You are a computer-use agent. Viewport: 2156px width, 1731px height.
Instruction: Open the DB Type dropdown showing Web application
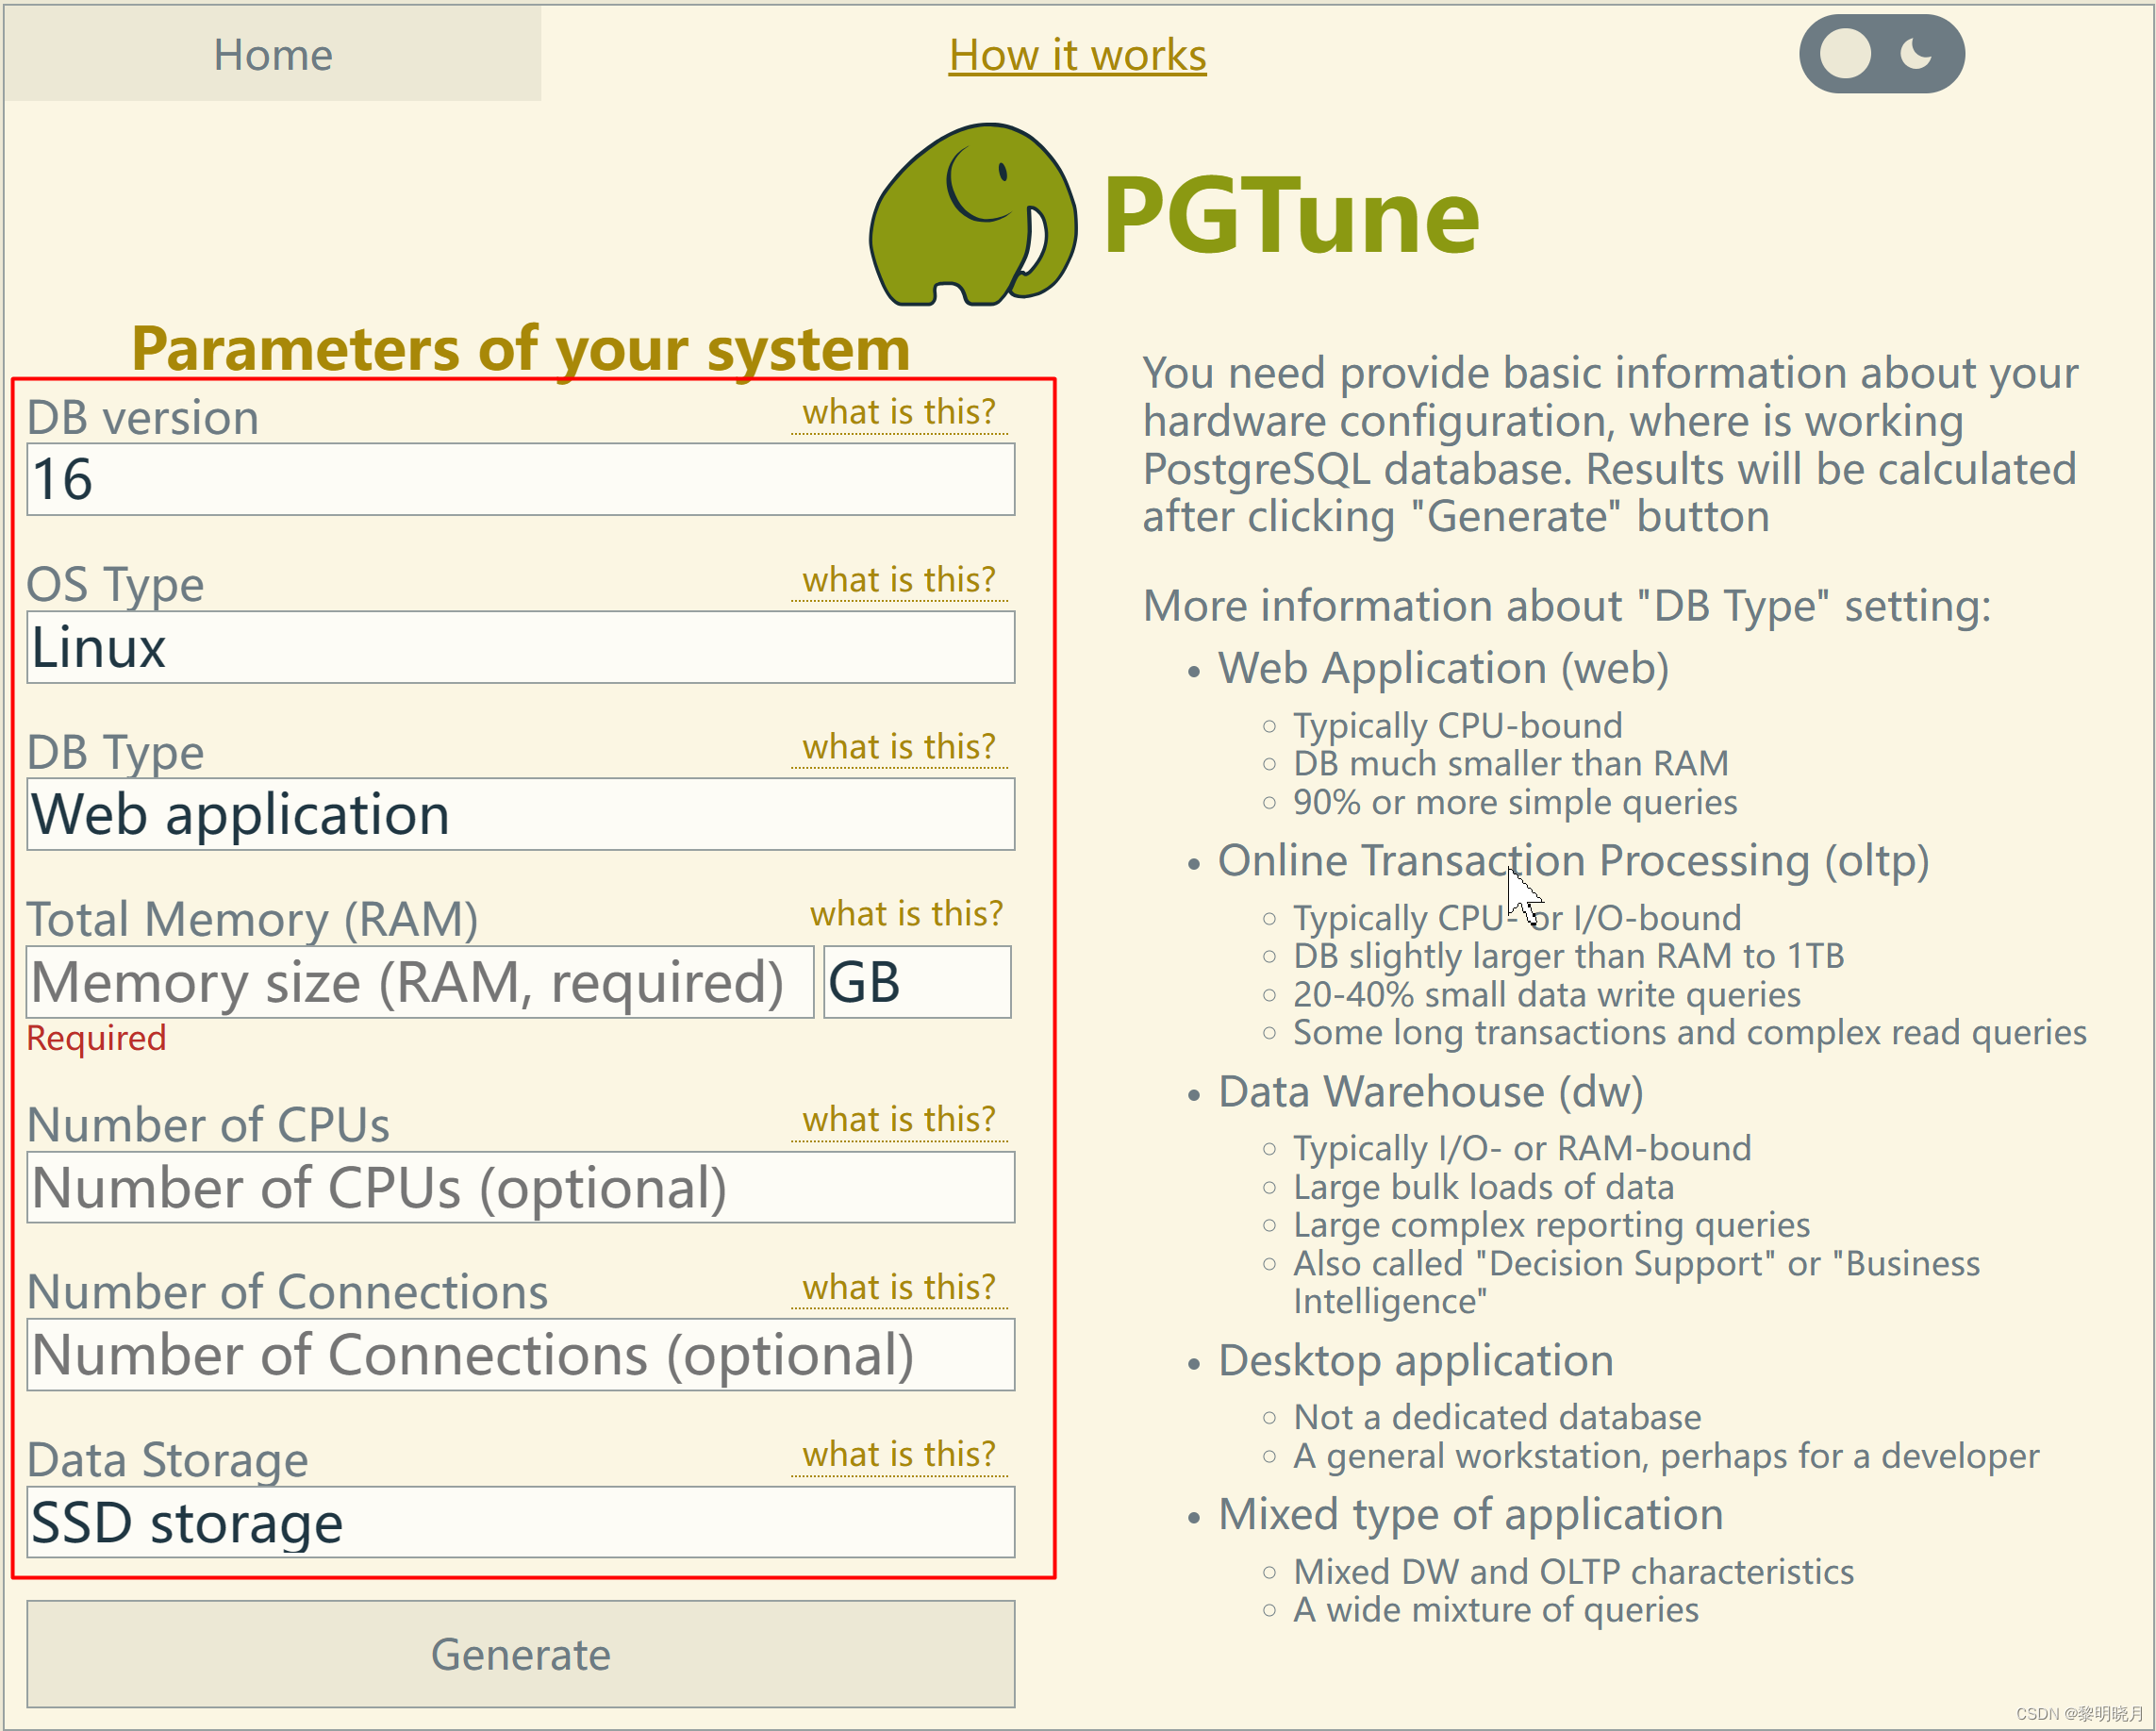[x=520, y=814]
